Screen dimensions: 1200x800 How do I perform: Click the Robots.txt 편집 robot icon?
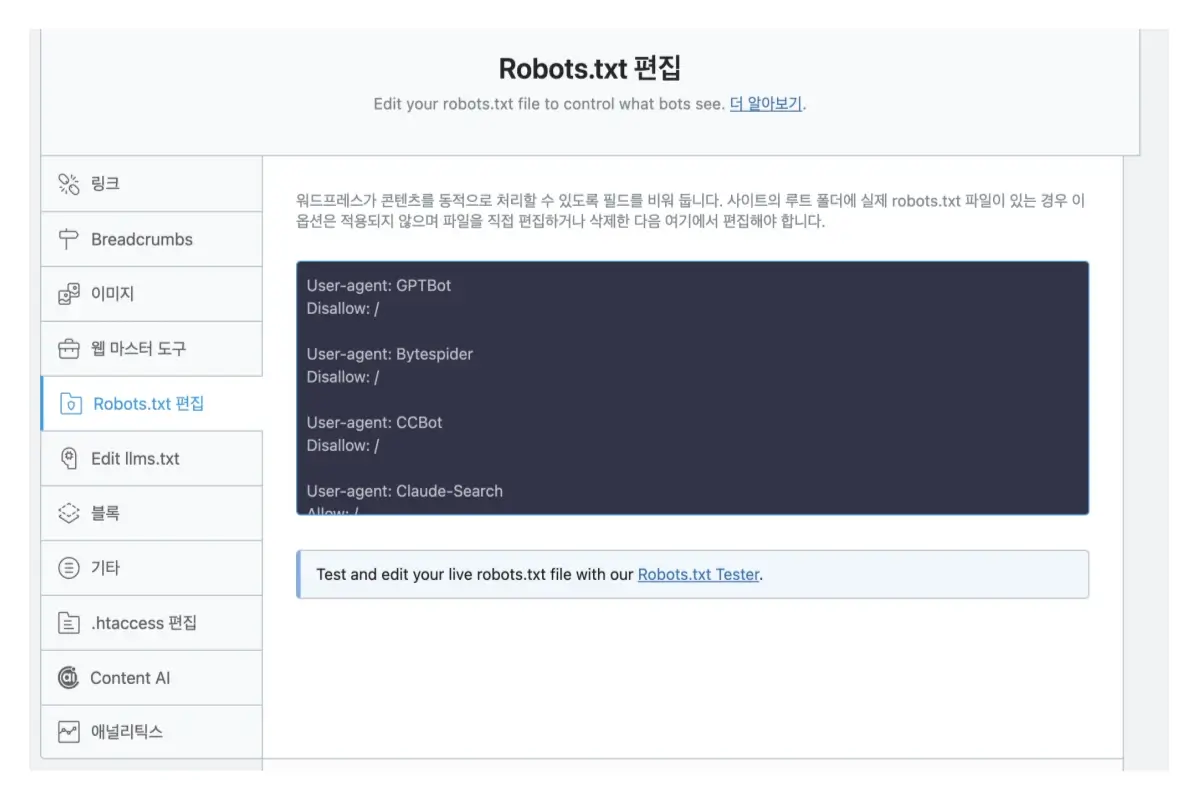(68, 403)
